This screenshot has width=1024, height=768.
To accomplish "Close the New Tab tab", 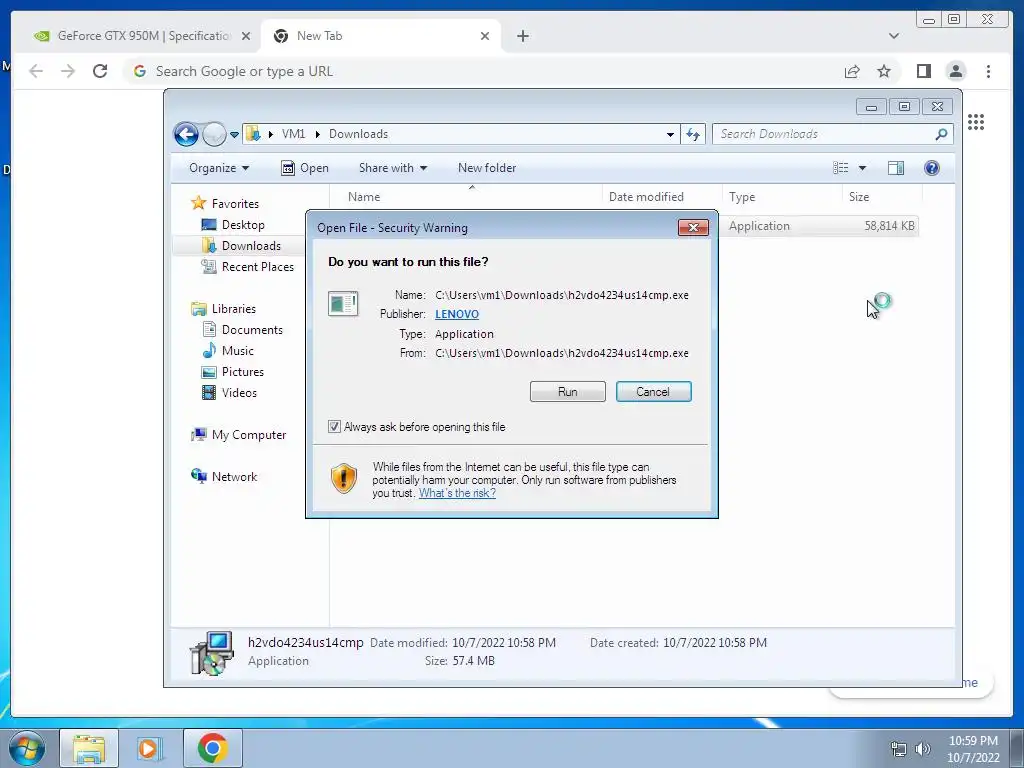I will click(x=485, y=36).
